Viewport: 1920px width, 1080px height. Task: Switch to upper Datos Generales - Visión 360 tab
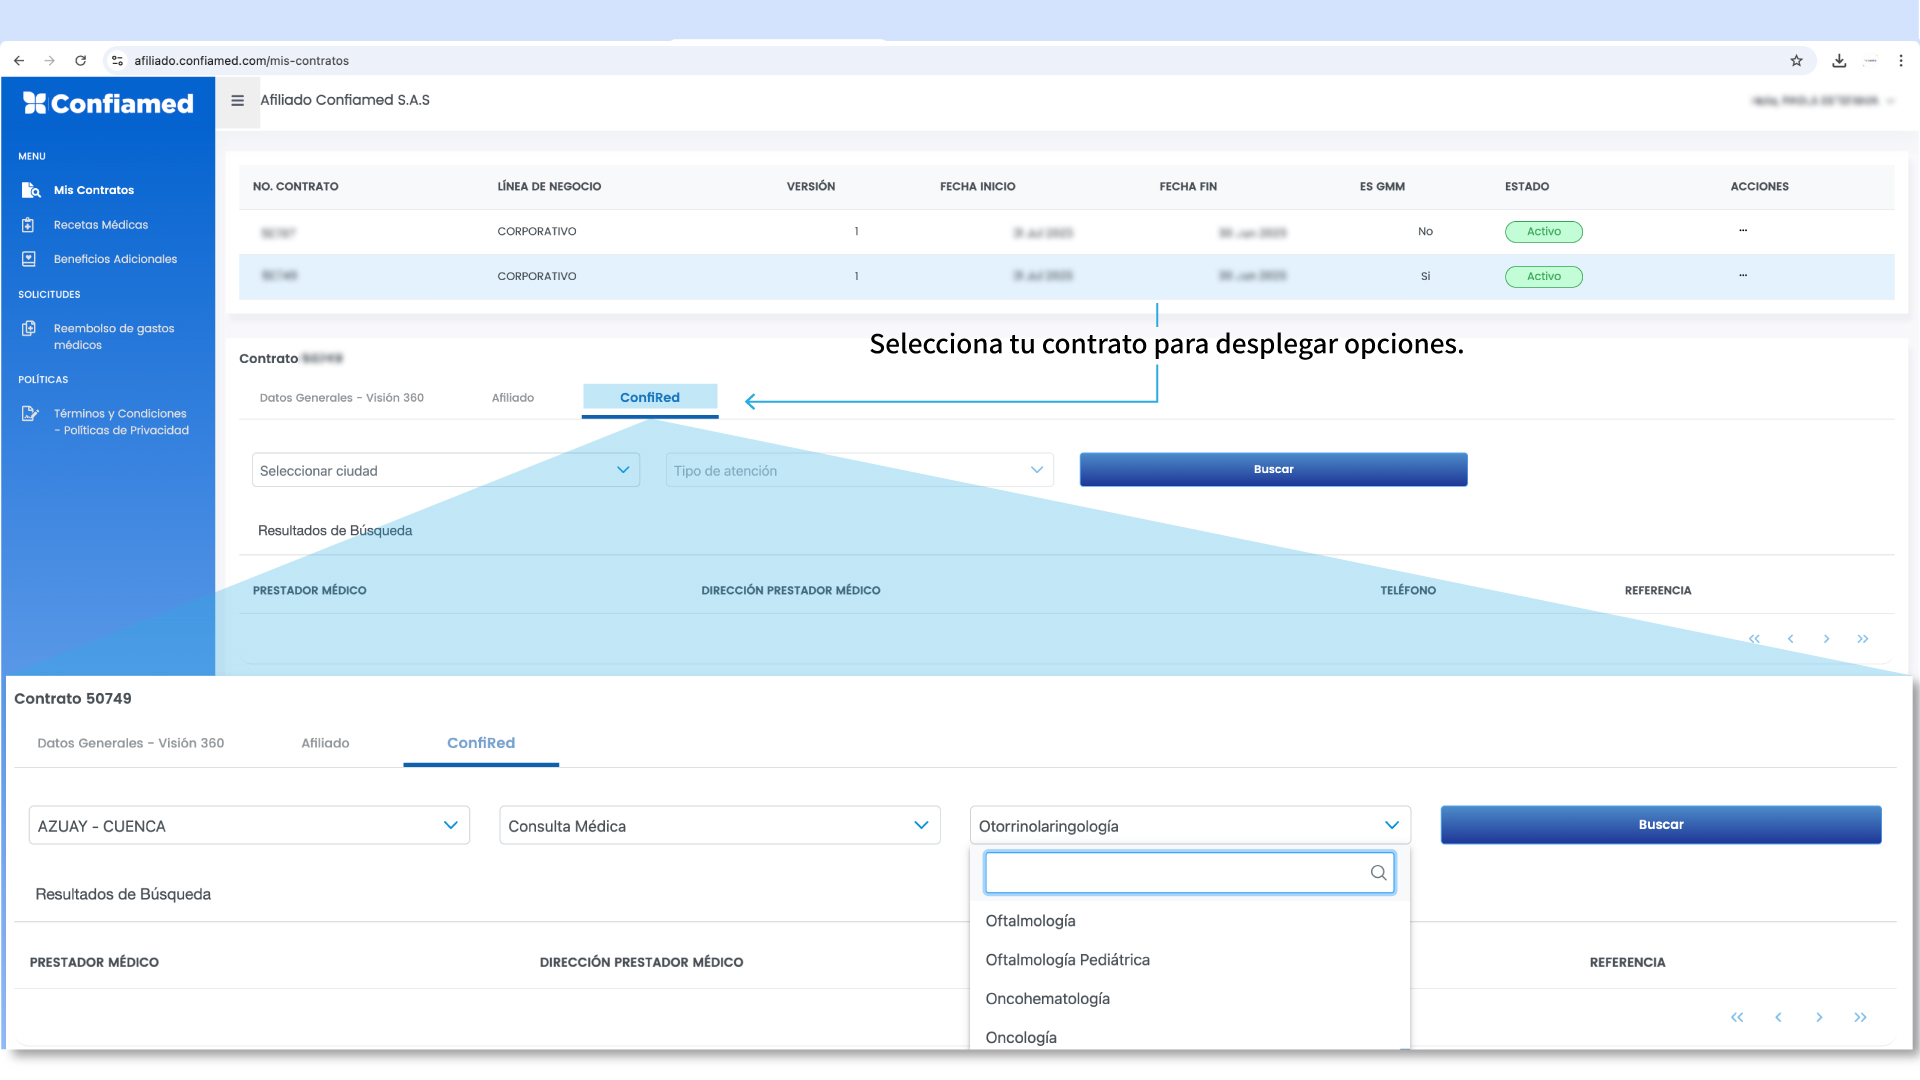point(342,398)
